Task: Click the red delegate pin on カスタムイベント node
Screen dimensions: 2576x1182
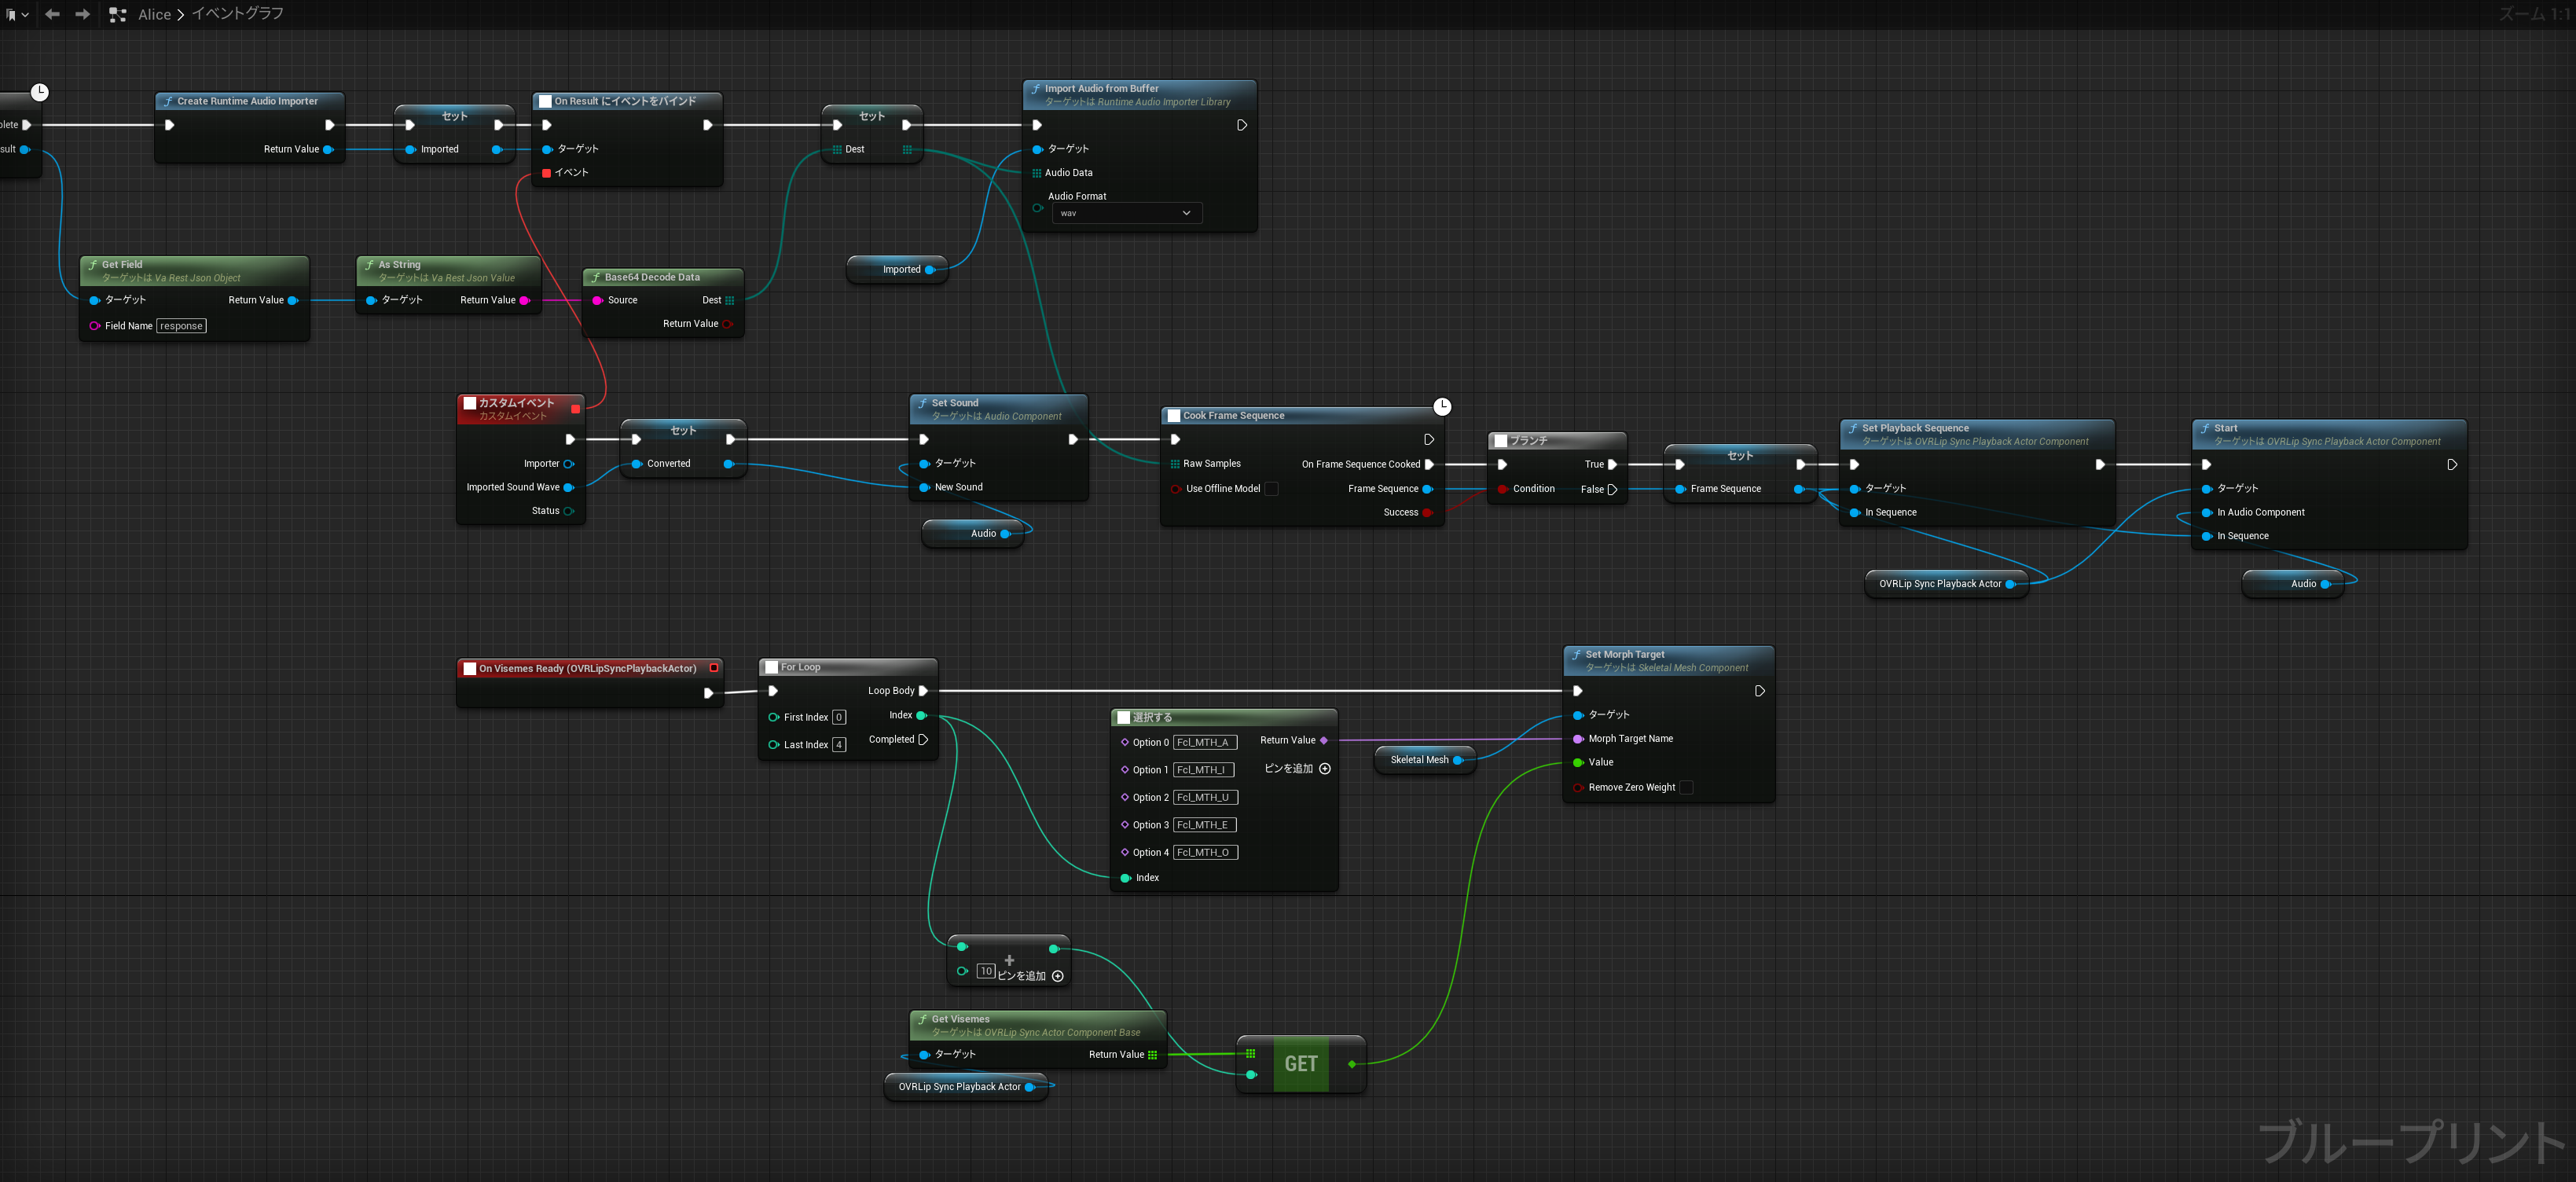Action: pos(575,409)
